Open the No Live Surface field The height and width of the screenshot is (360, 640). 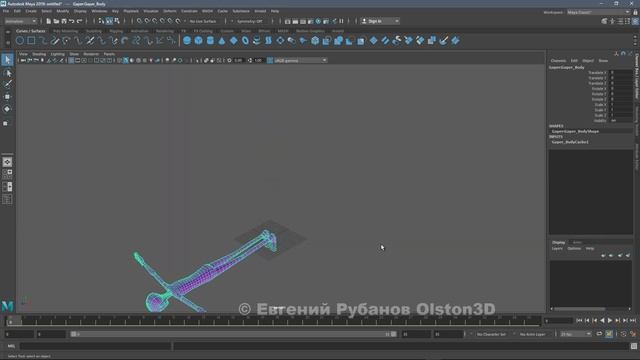(203, 21)
